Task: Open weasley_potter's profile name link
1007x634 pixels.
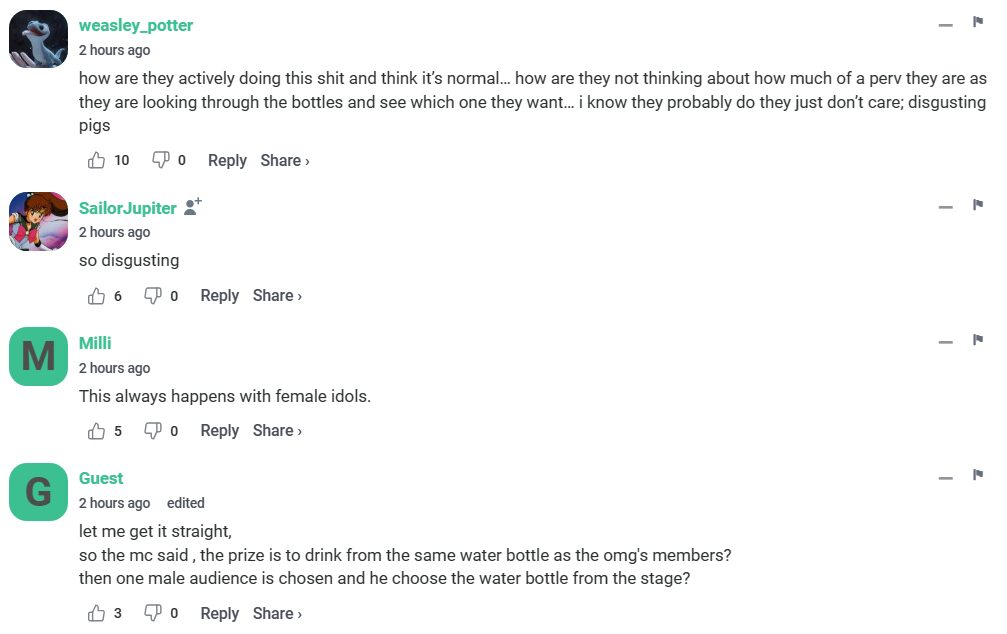Action: [x=136, y=25]
